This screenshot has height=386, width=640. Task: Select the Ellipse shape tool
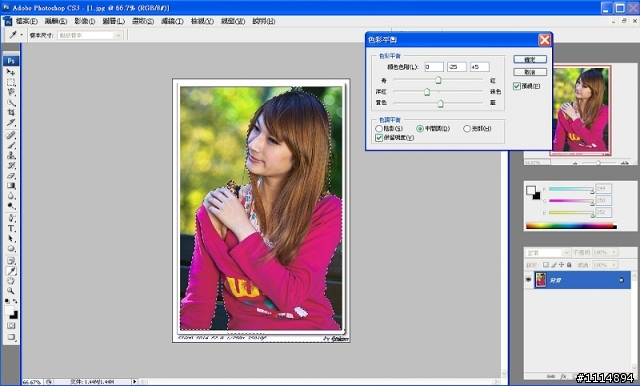pos(11,249)
